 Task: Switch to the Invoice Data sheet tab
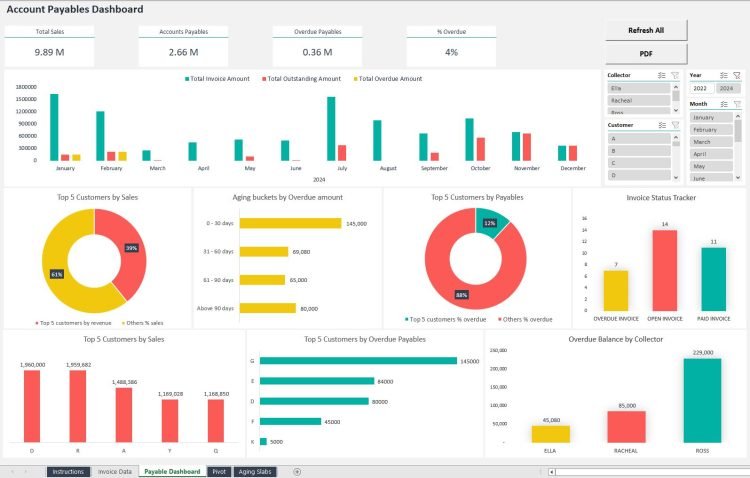(114, 471)
